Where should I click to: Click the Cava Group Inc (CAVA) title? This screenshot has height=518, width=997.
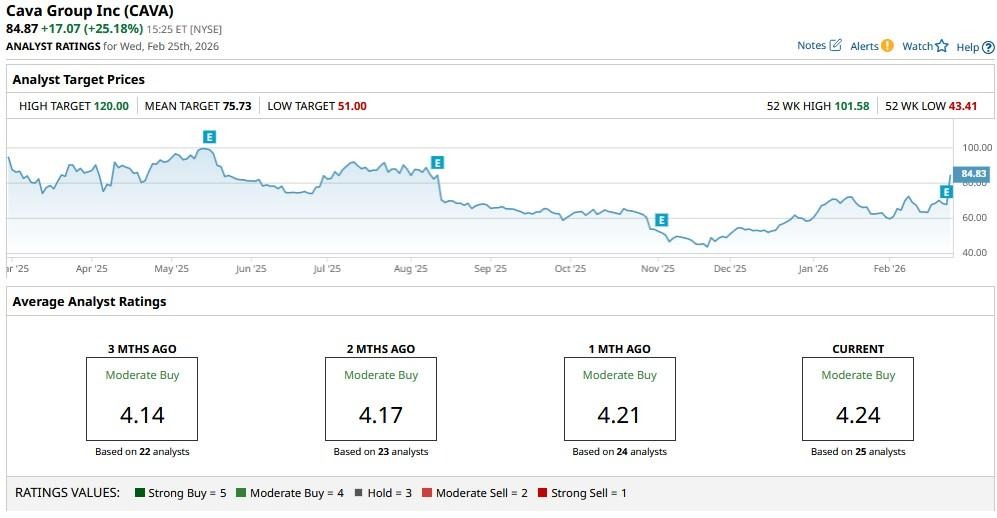point(90,11)
